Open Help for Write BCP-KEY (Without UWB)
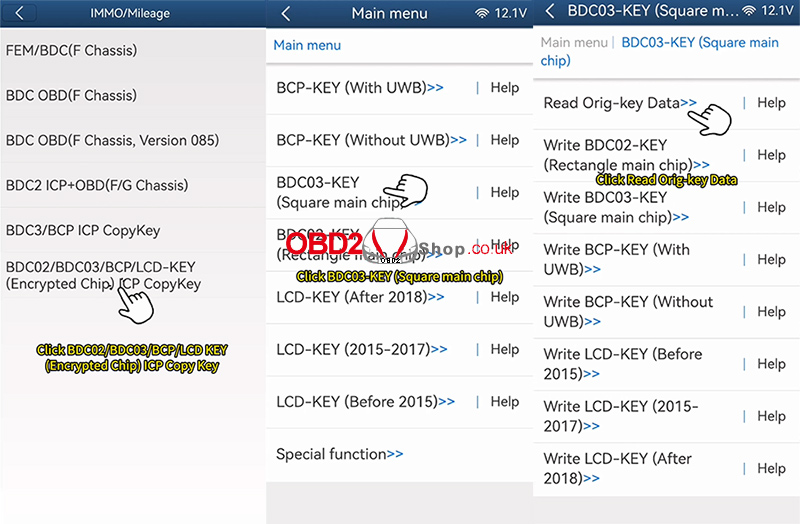This screenshot has width=800, height=524. click(x=771, y=312)
